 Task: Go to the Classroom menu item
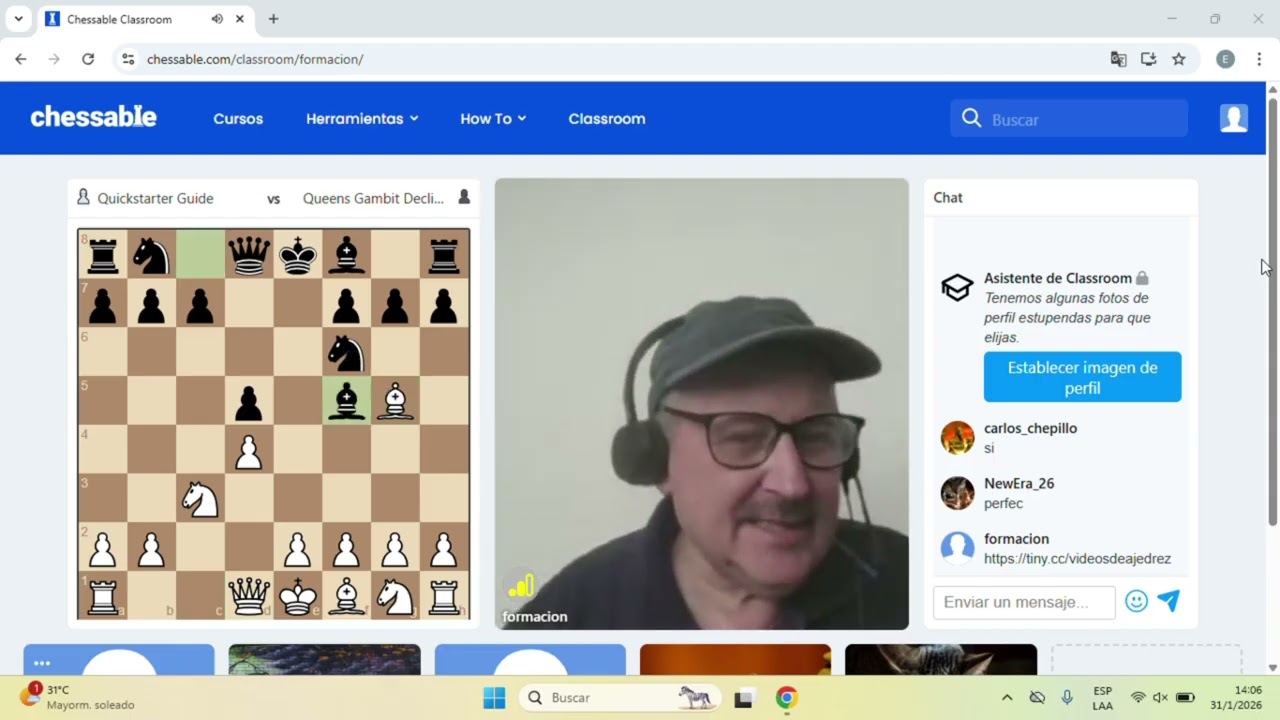tap(607, 118)
